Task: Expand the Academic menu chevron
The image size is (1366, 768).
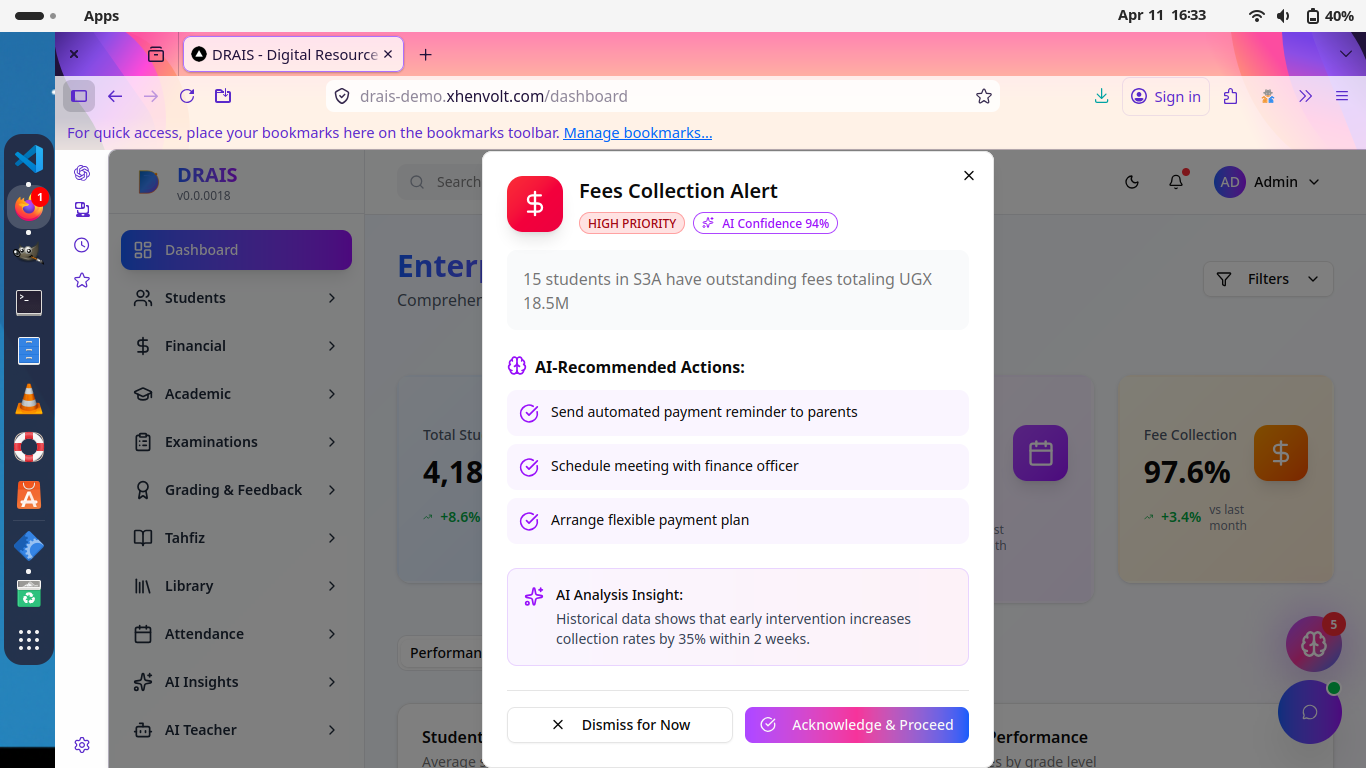Action: pos(332,394)
